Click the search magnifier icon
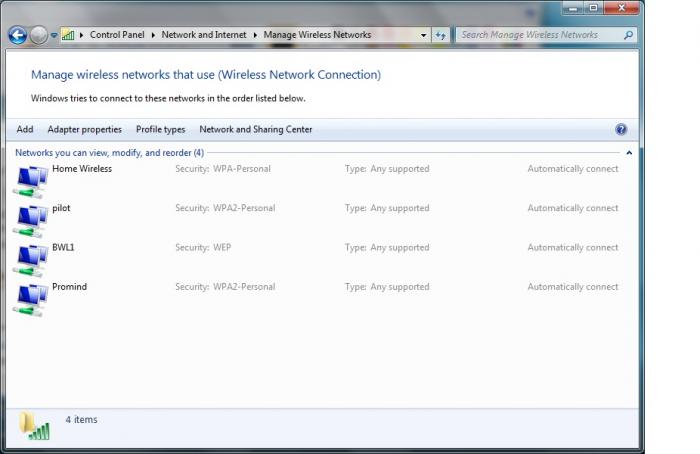This screenshot has width=700, height=454. (628, 35)
